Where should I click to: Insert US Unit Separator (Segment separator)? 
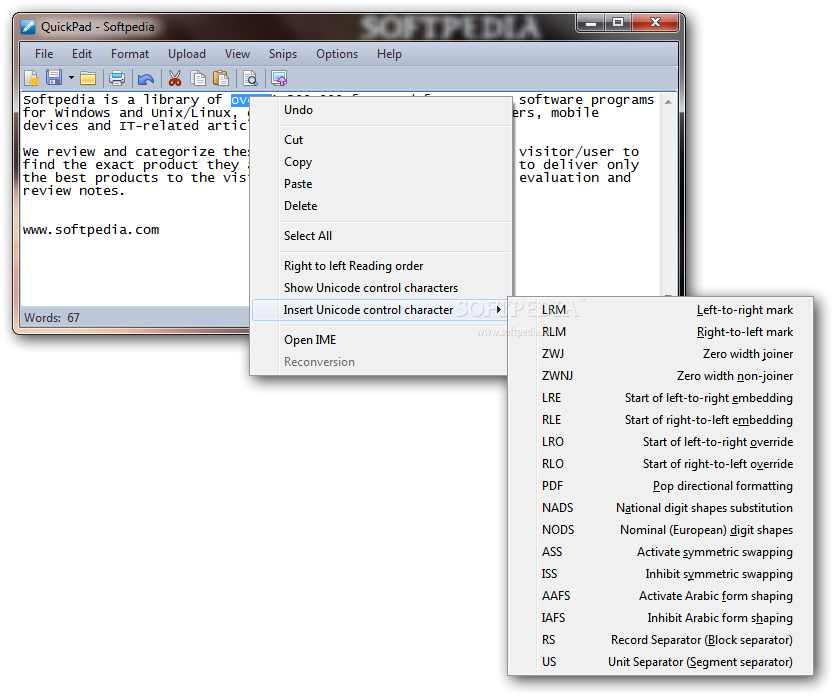(x=660, y=662)
